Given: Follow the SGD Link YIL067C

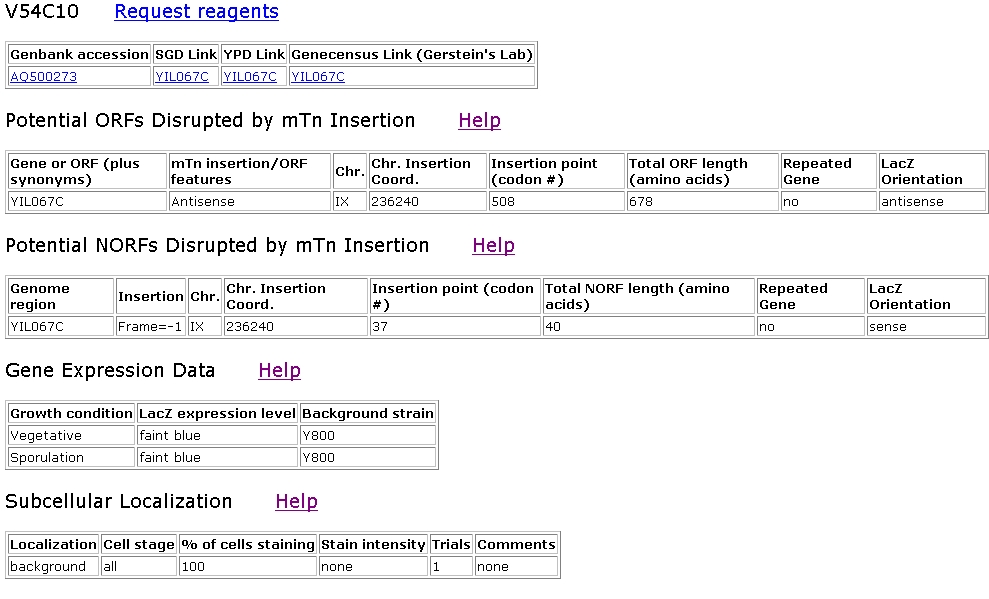Looking at the screenshot, I should pyautogui.click(x=182, y=76).
